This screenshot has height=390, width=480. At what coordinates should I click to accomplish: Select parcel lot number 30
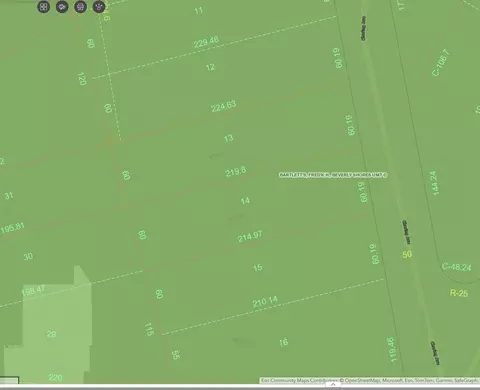point(28,257)
